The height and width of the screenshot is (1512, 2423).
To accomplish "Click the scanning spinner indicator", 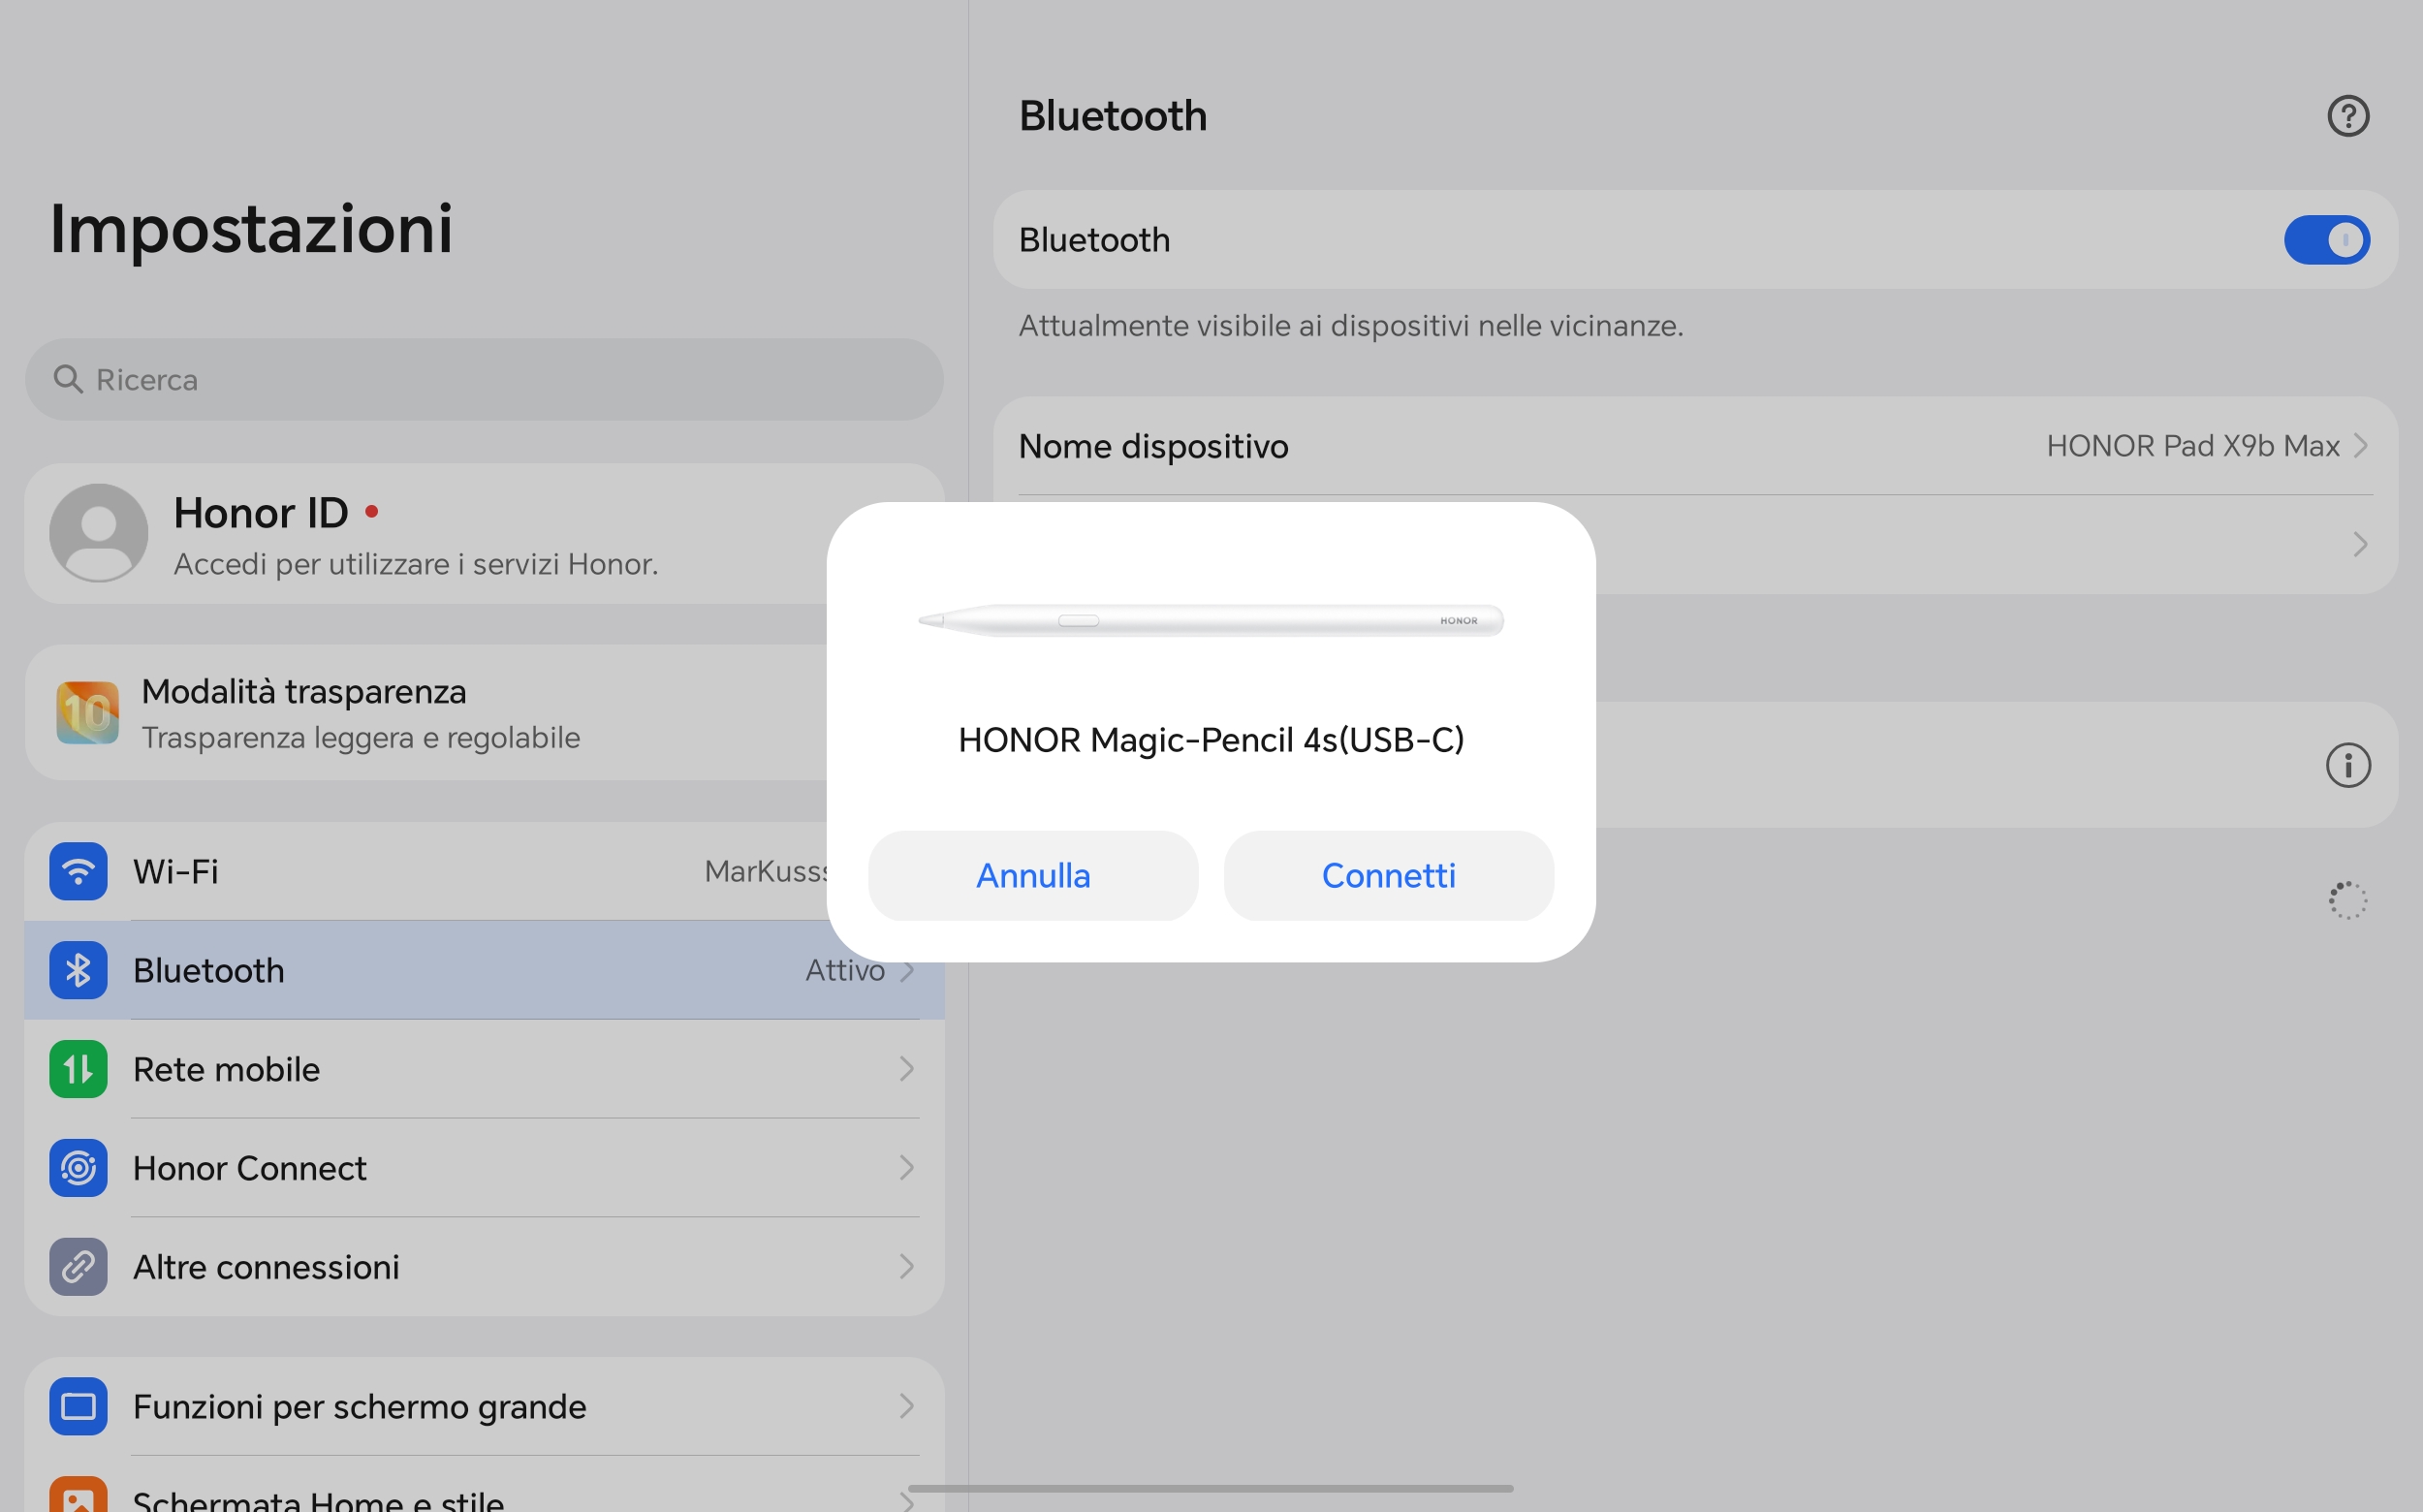I will (2347, 900).
